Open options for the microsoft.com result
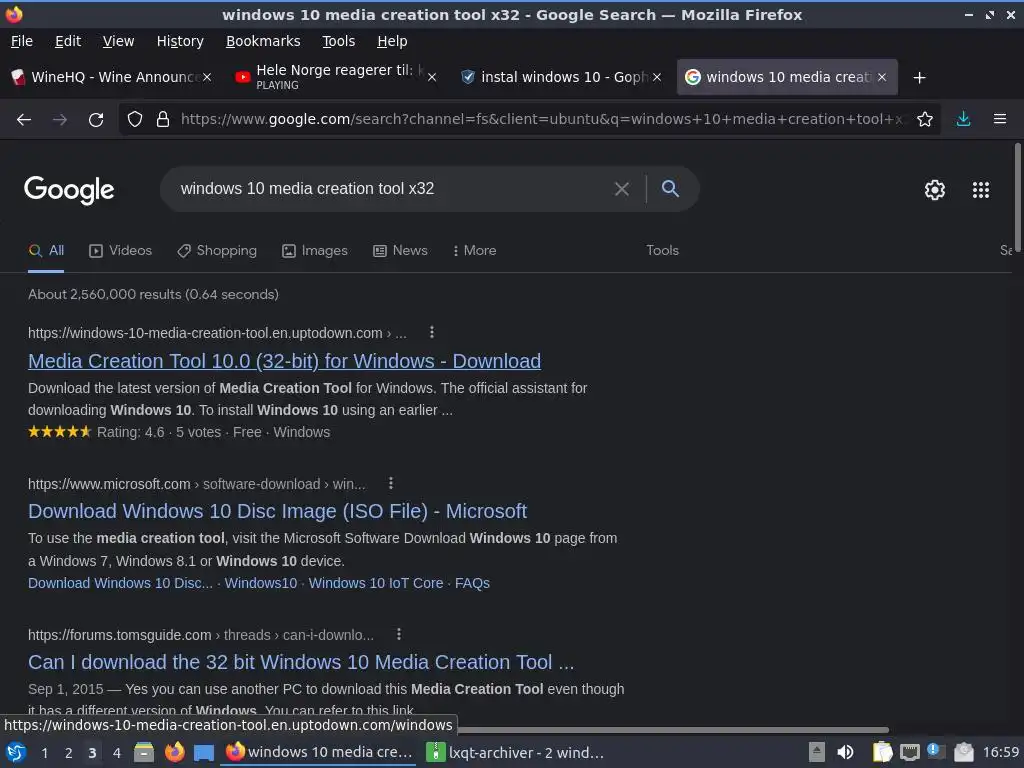1024x768 pixels. [391, 483]
